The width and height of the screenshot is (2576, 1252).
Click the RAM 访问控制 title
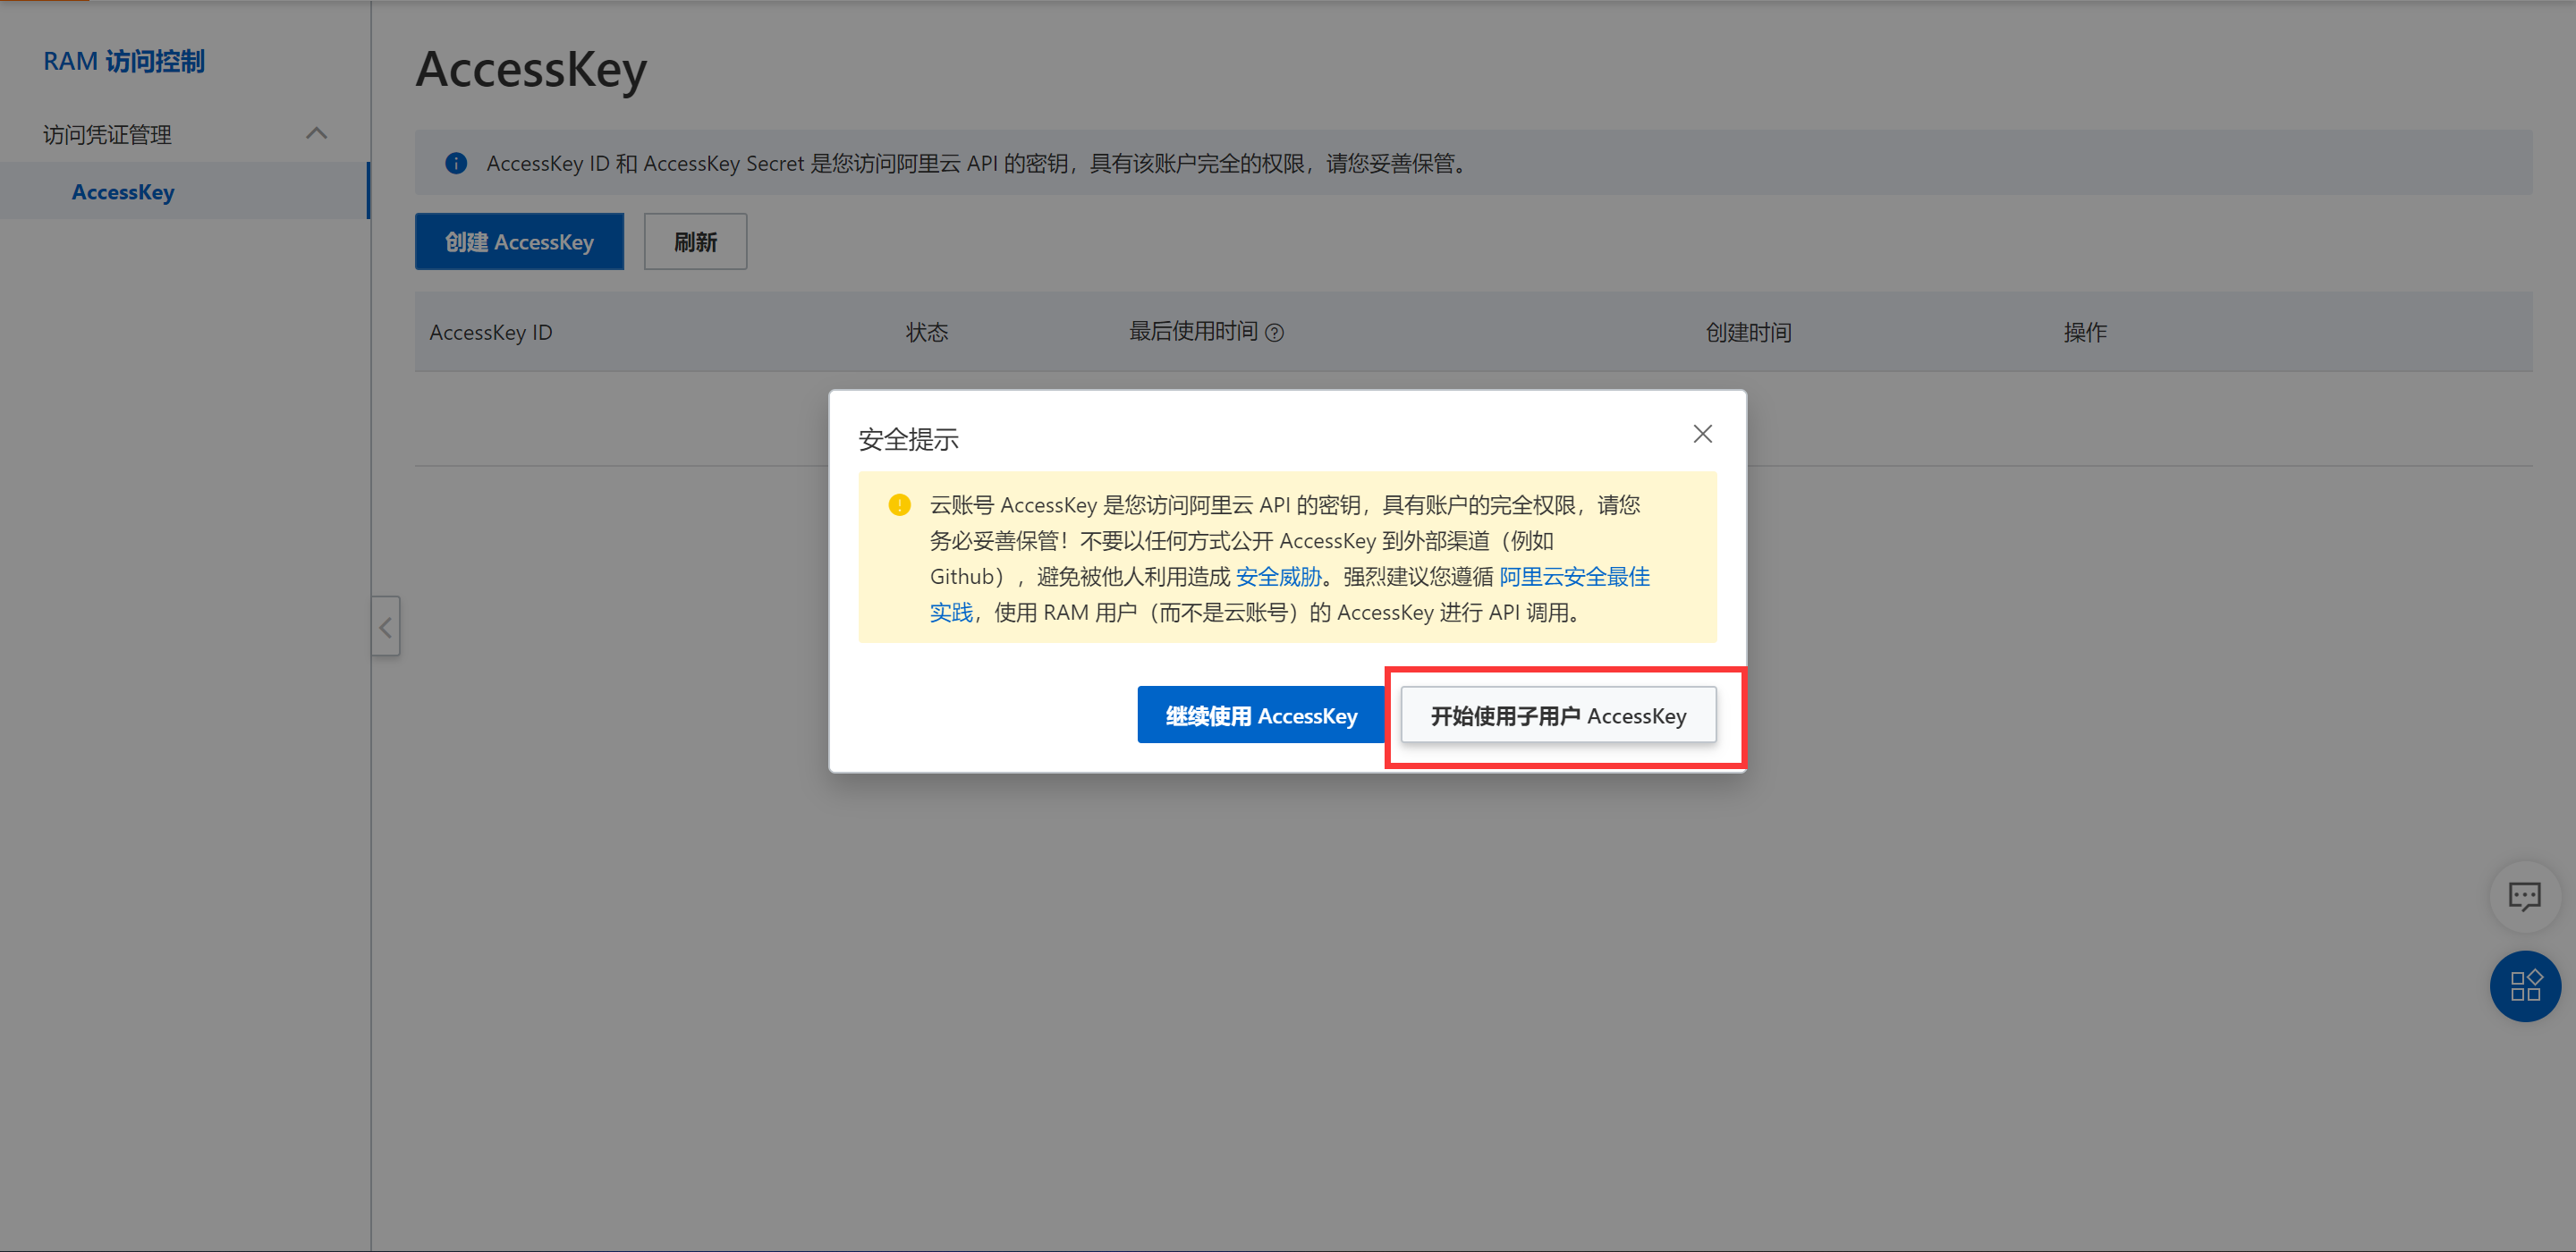(x=124, y=61)
